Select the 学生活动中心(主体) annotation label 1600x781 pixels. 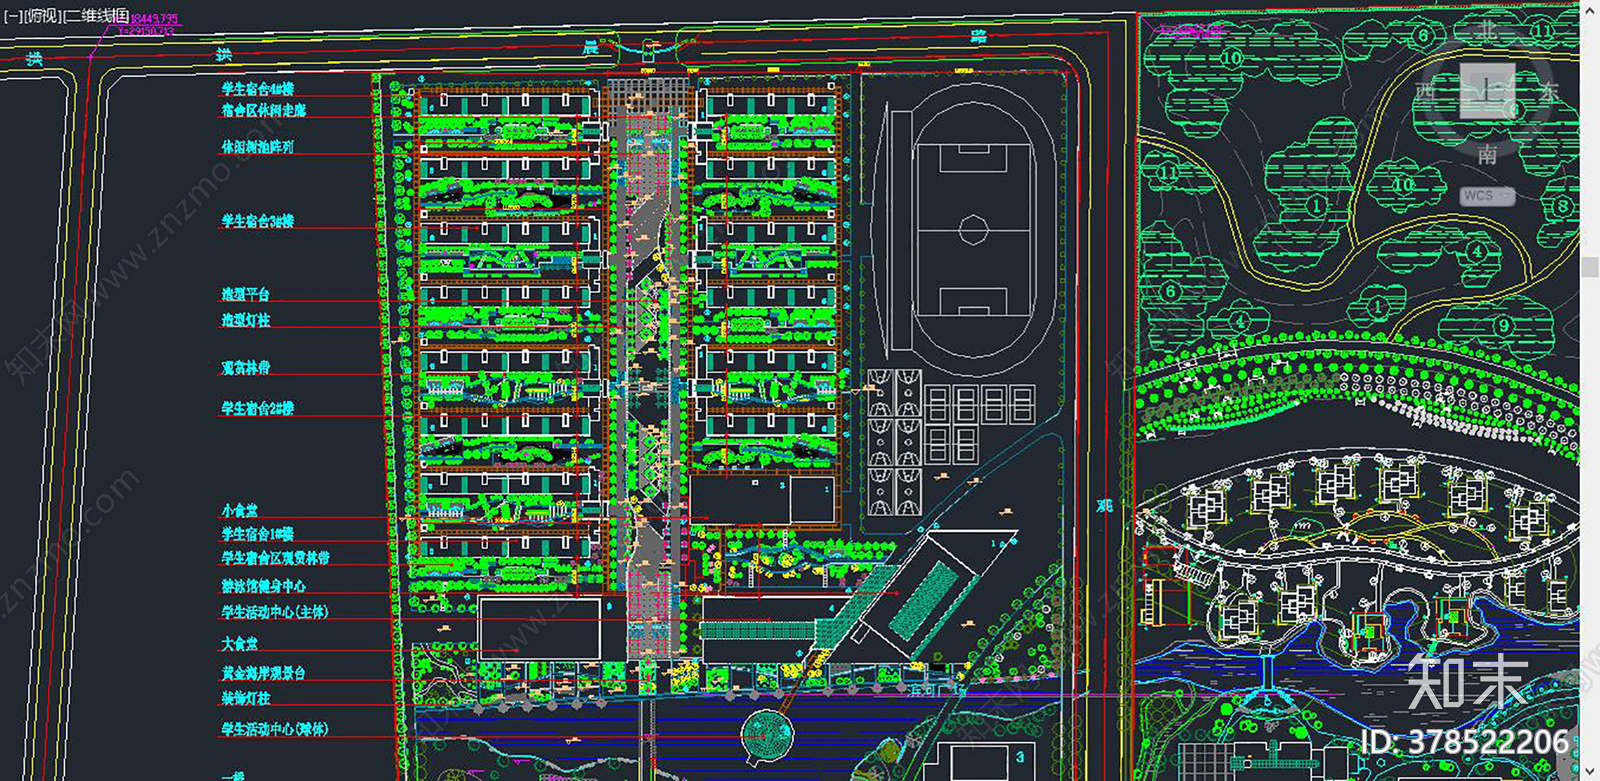pyautogui.click(x=275, y=611)
